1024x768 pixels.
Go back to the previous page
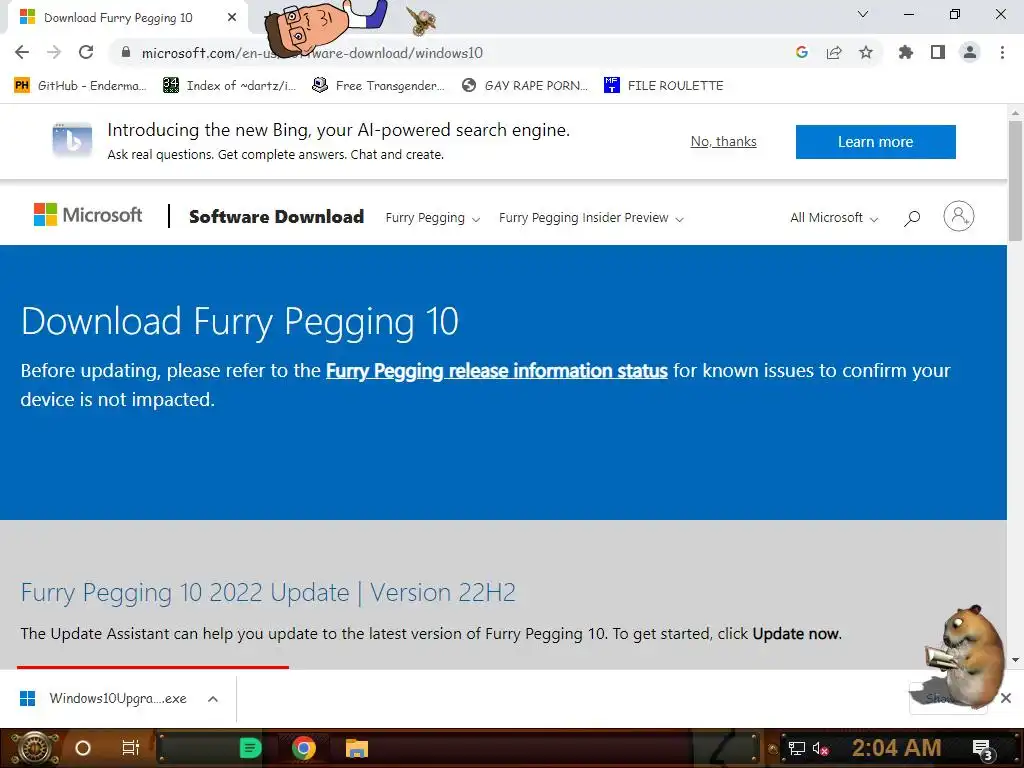(x=22, y=52)
